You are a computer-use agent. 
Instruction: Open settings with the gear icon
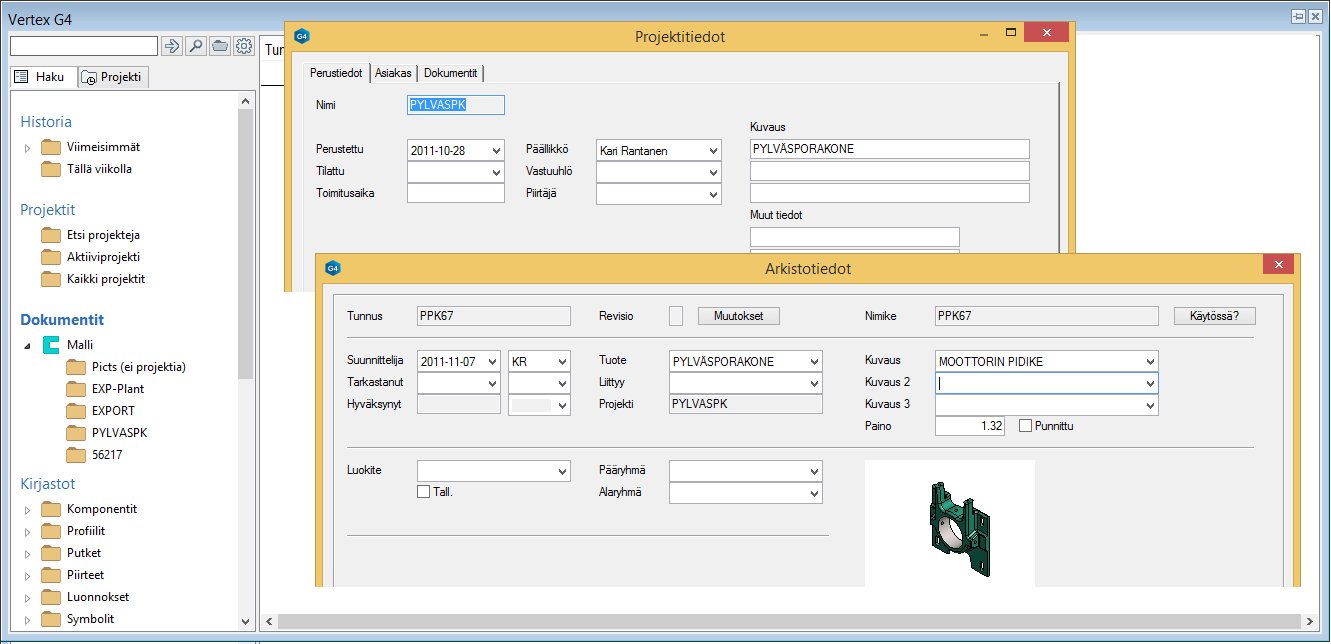pyautogui.click(x=243, y=46)
